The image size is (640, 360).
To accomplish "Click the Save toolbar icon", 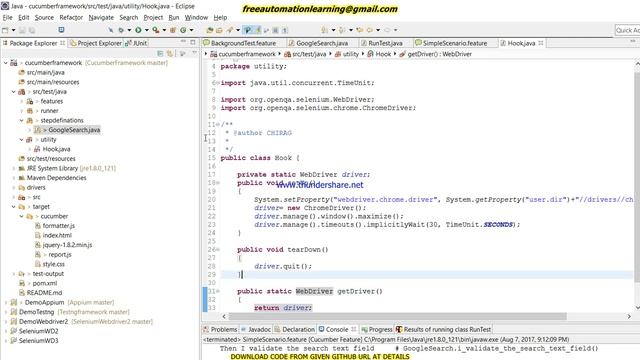I will [x=22, y=30].
